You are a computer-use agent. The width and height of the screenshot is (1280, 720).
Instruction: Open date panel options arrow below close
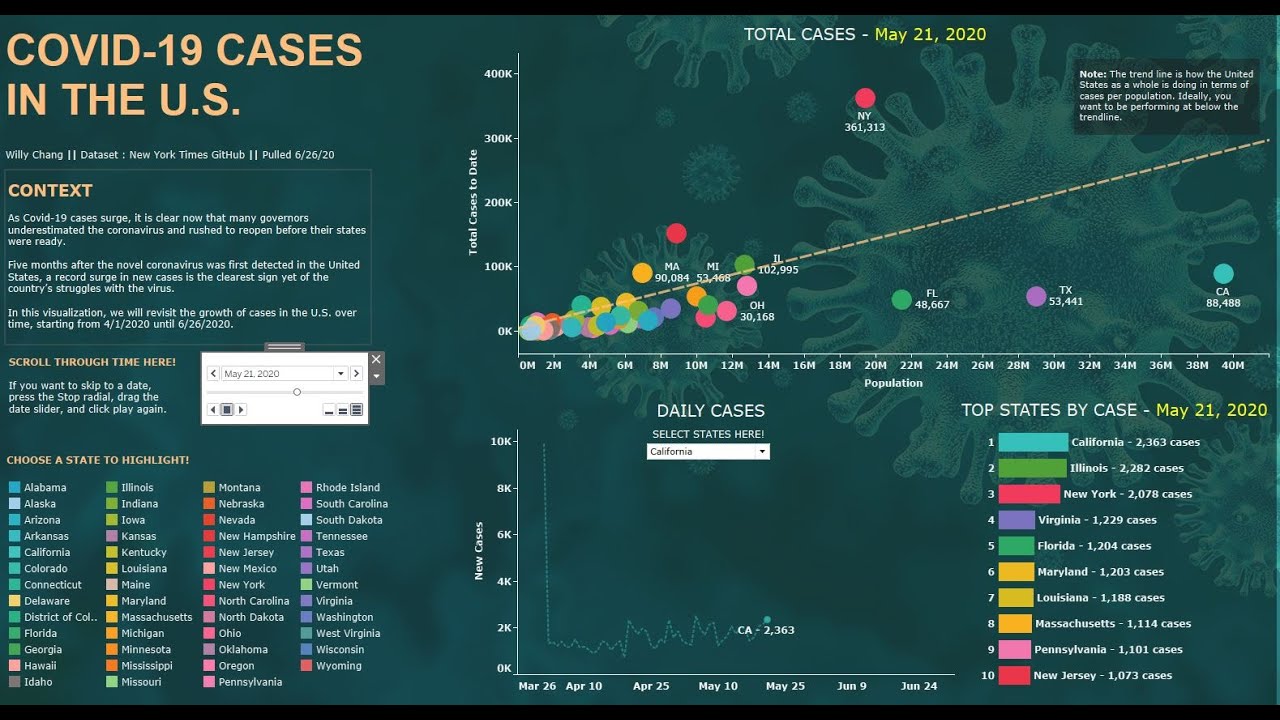376,376
